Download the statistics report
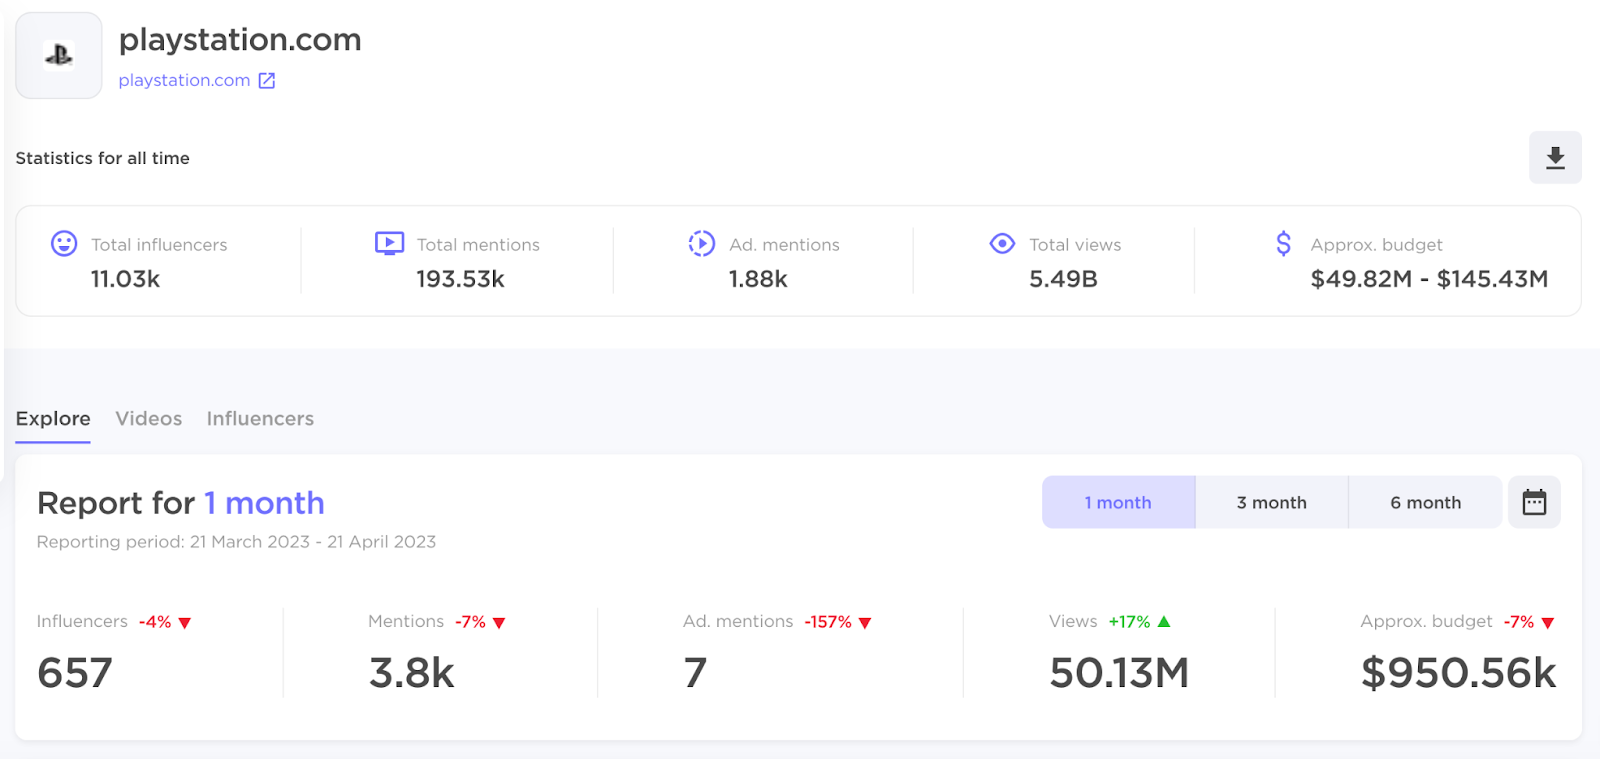This screenshot has height=759, width=1600. coord(1555,158)
